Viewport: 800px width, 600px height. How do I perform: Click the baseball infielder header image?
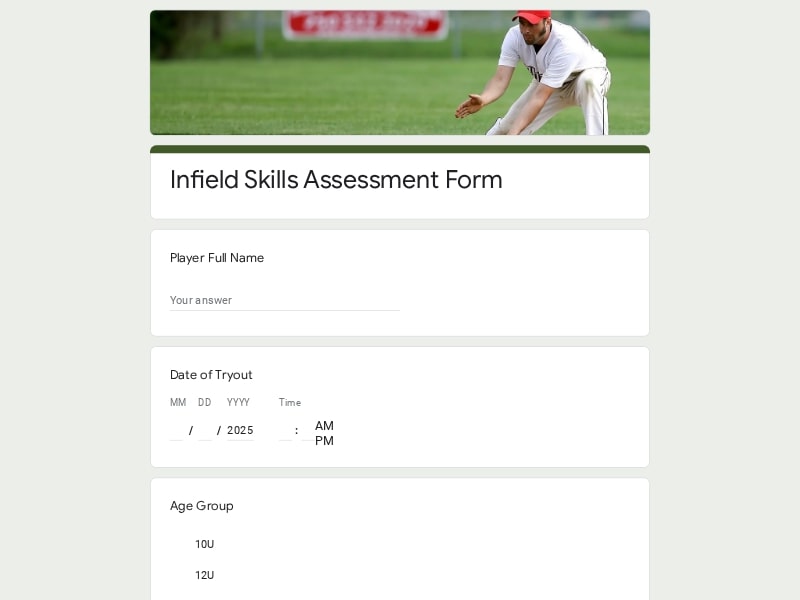coord(400,72)
